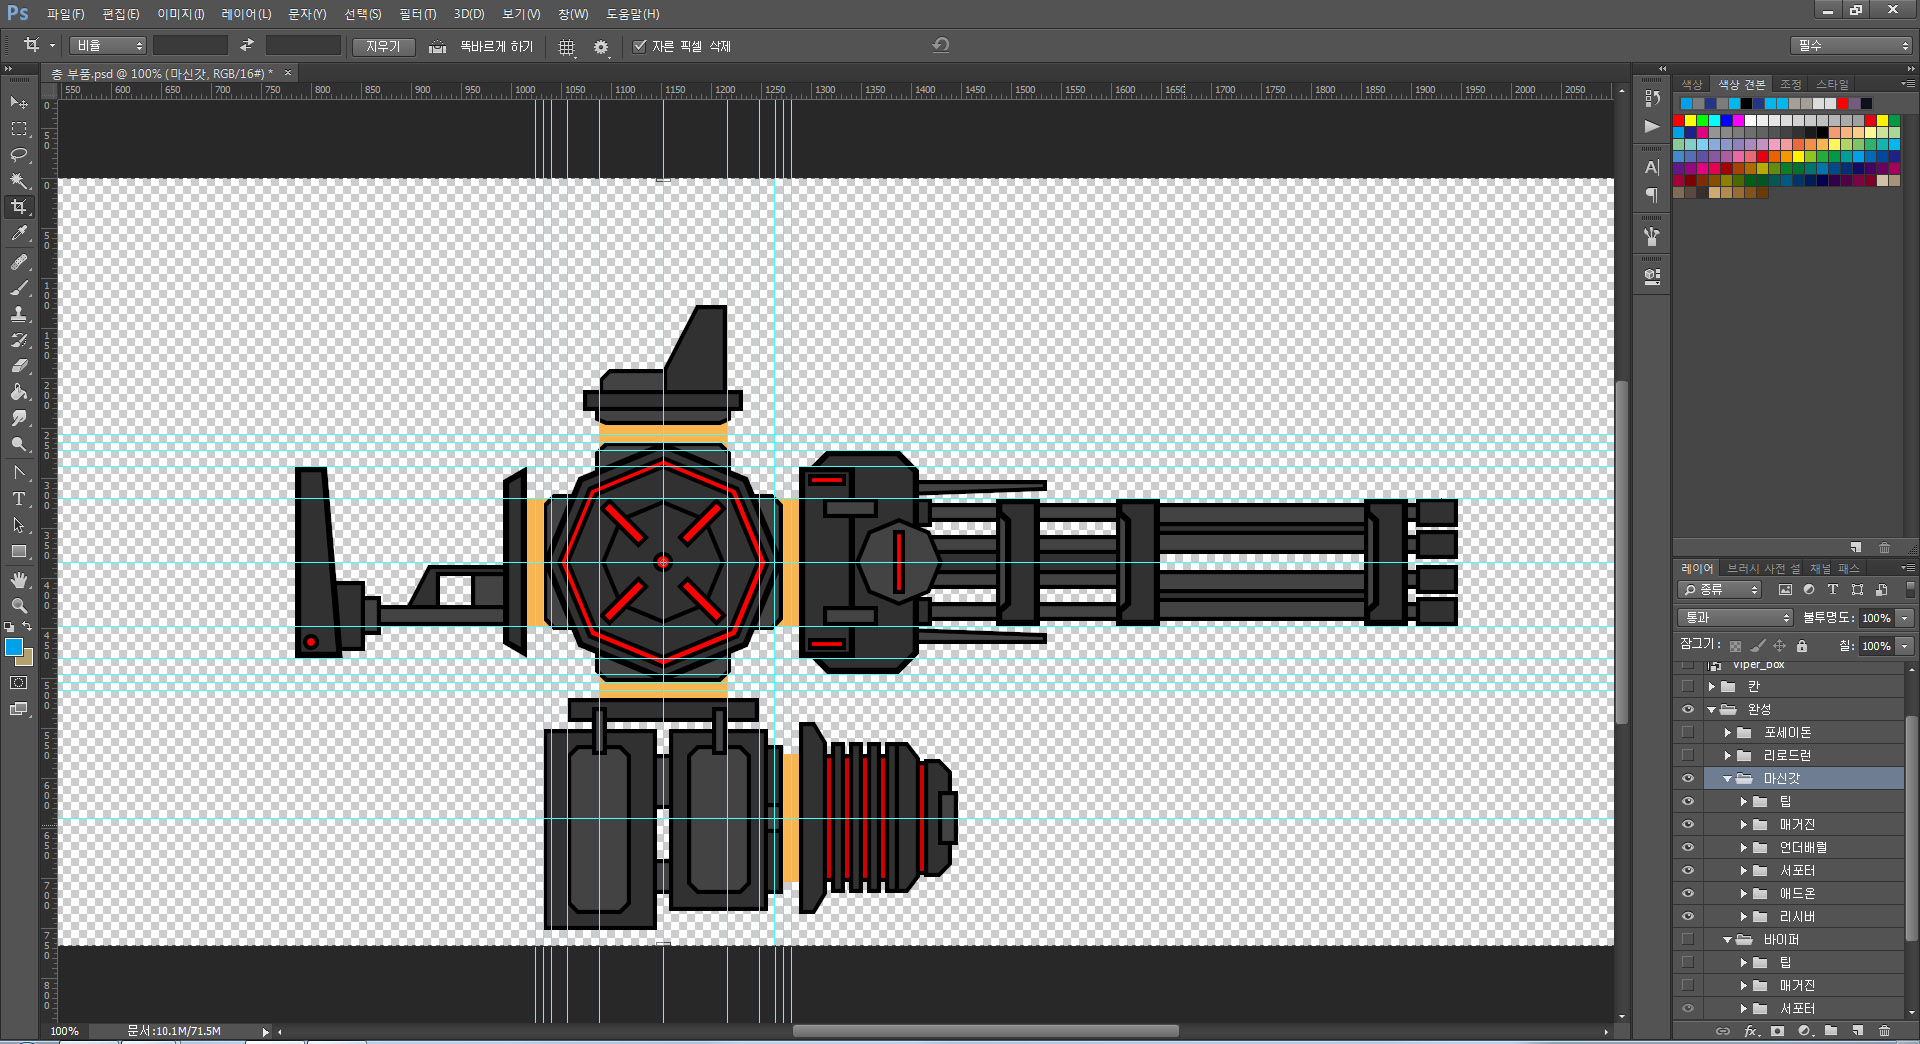The width and height of the screenshot is (1920, 1044).
Task: Select the Healing Brush tool
Action: [19, 262]
